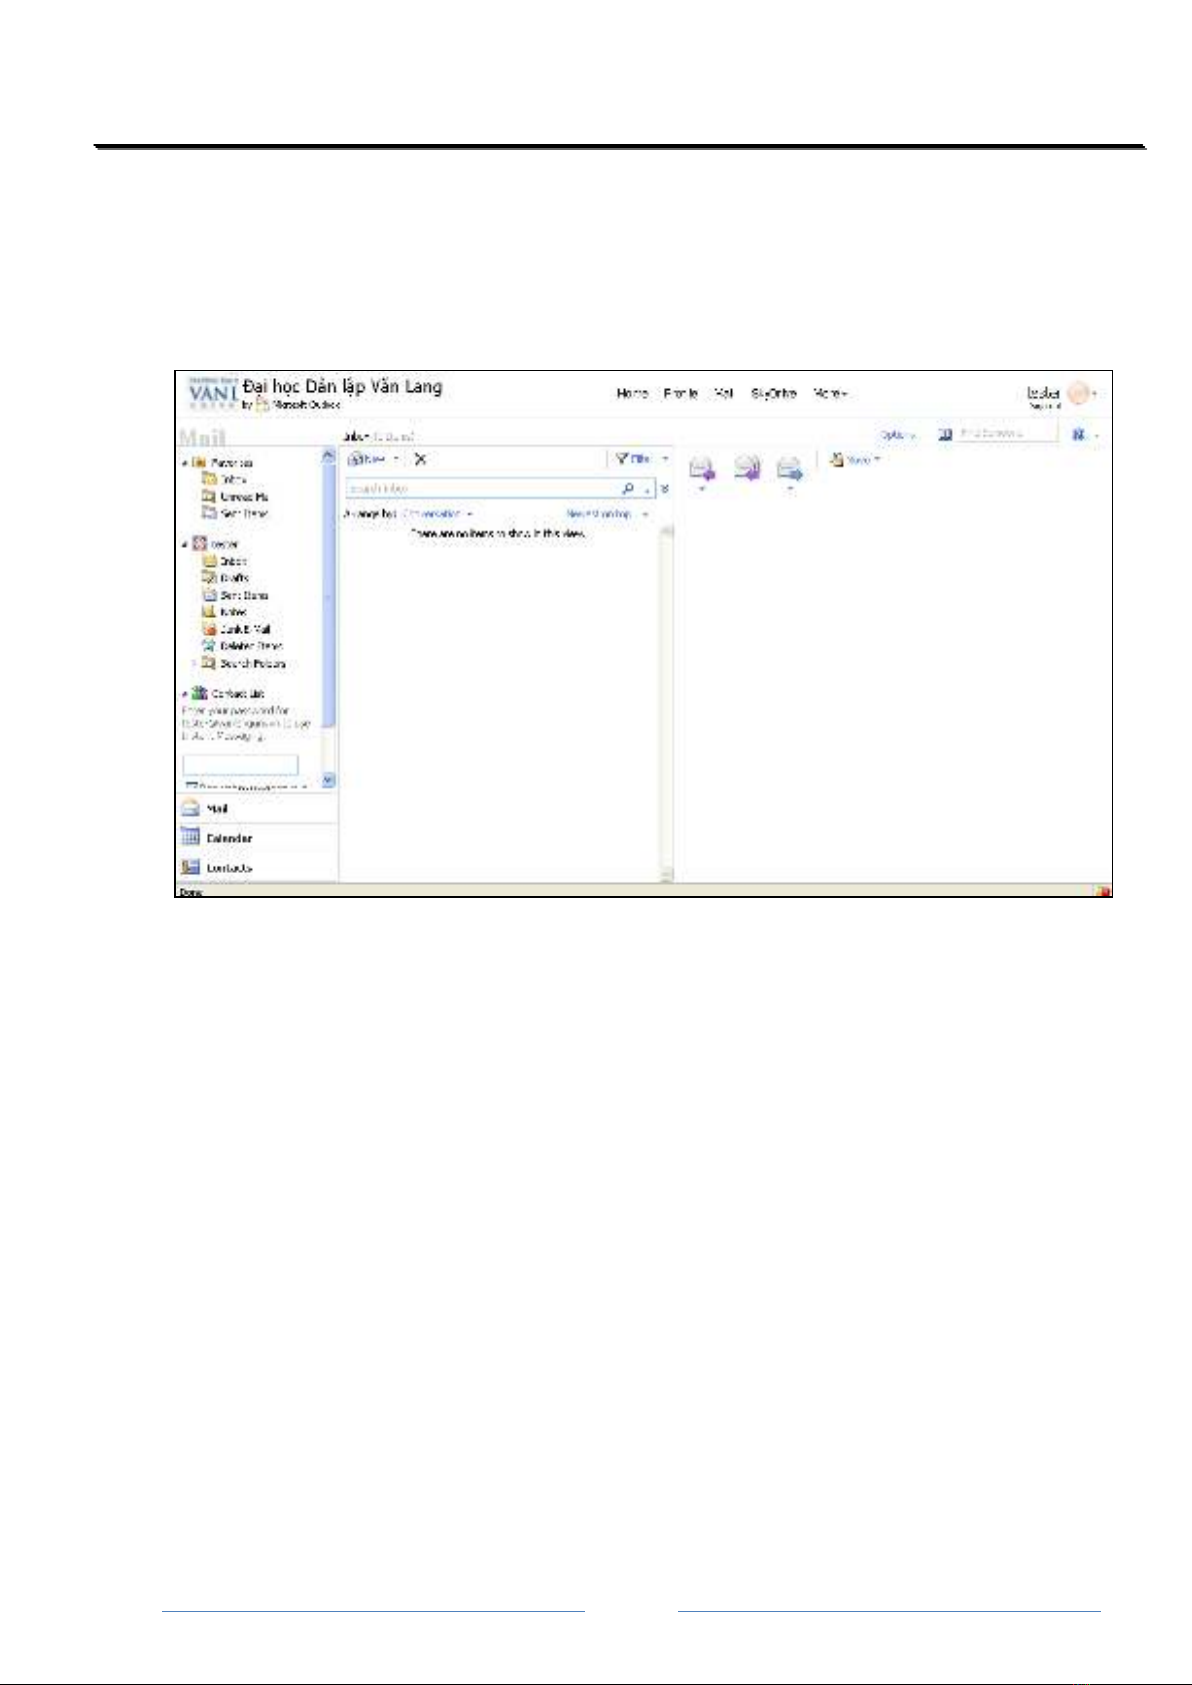Open SkyDrive from top navigation
Viewport: 1192px width, 1685px height.
point(773,394)
